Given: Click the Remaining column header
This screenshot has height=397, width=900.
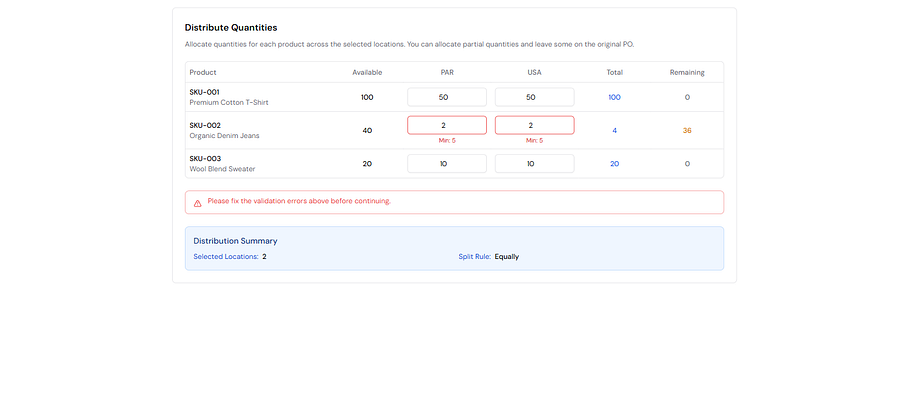Looking at the screenshot, I should [687, 72].
